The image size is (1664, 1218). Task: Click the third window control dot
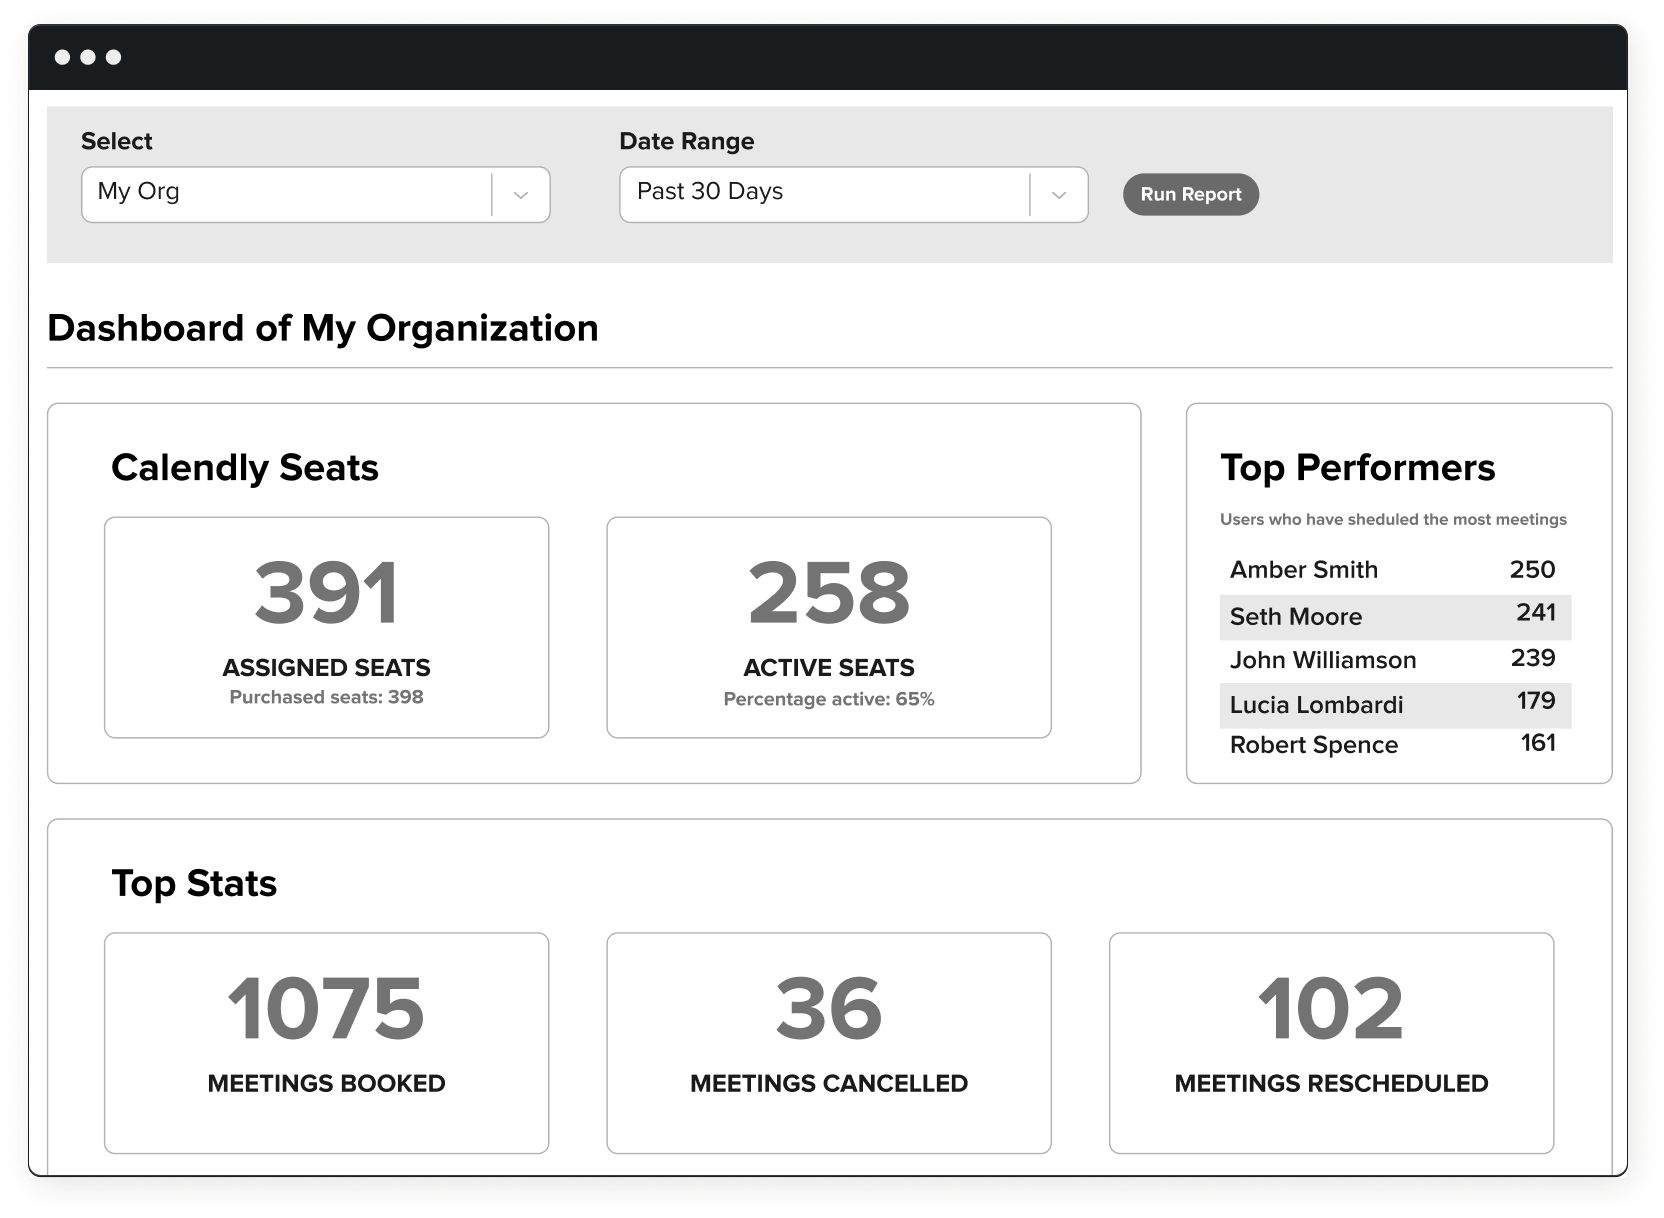click(x=114, y=57)
